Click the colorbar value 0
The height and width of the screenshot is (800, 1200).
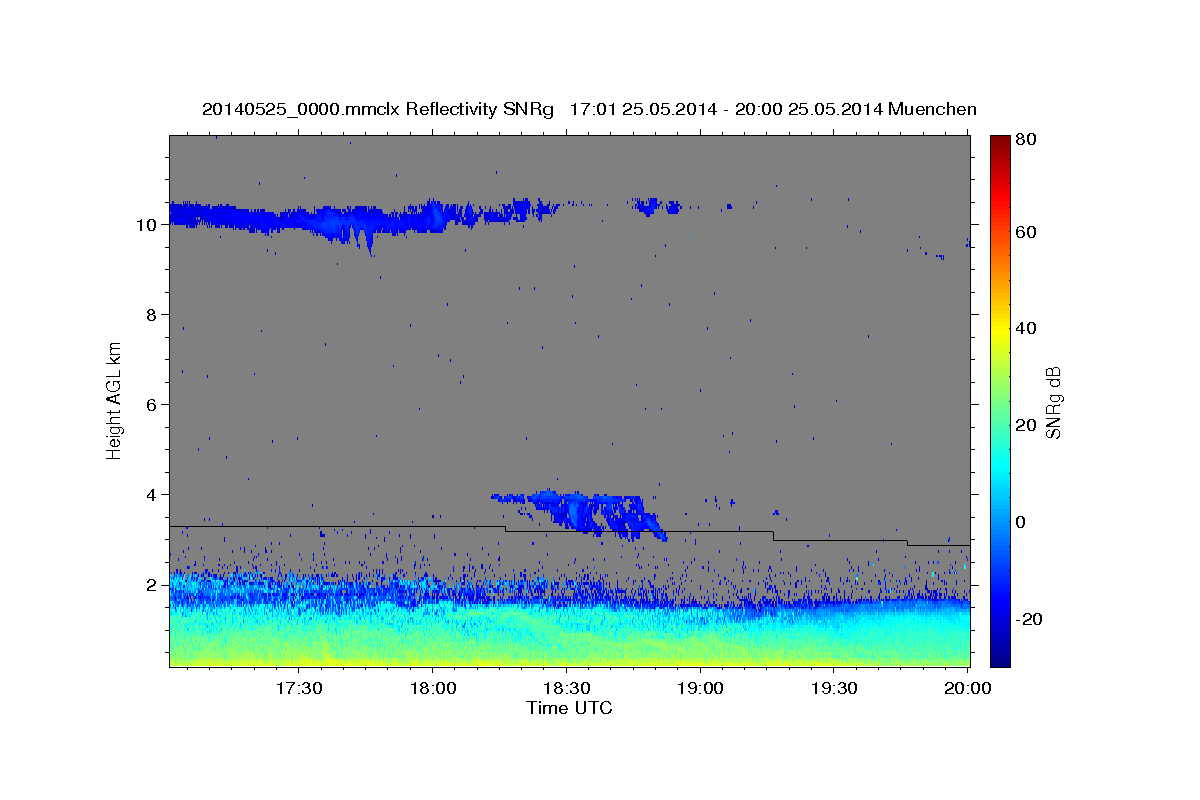coord(1021,522)
